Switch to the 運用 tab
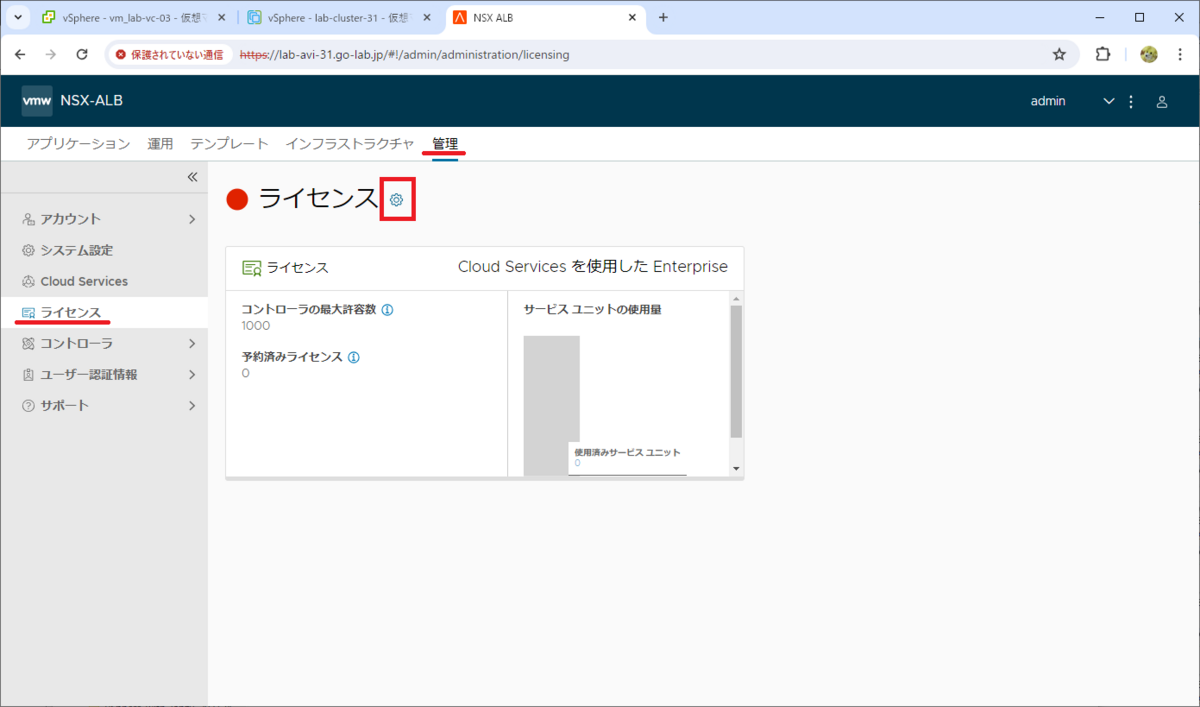The height and width of the screenshot is (707, 1200). 160,144
